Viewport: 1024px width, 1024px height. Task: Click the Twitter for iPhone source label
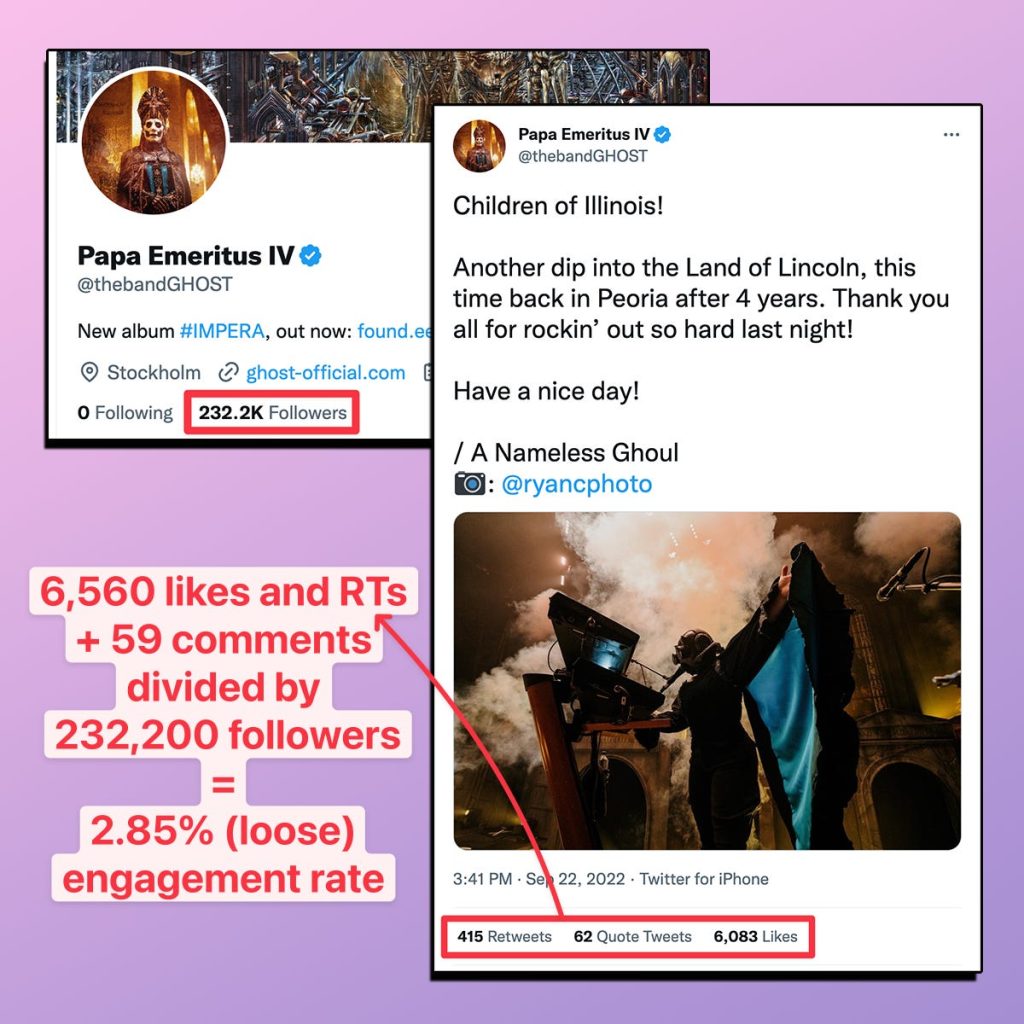point(703,879)
